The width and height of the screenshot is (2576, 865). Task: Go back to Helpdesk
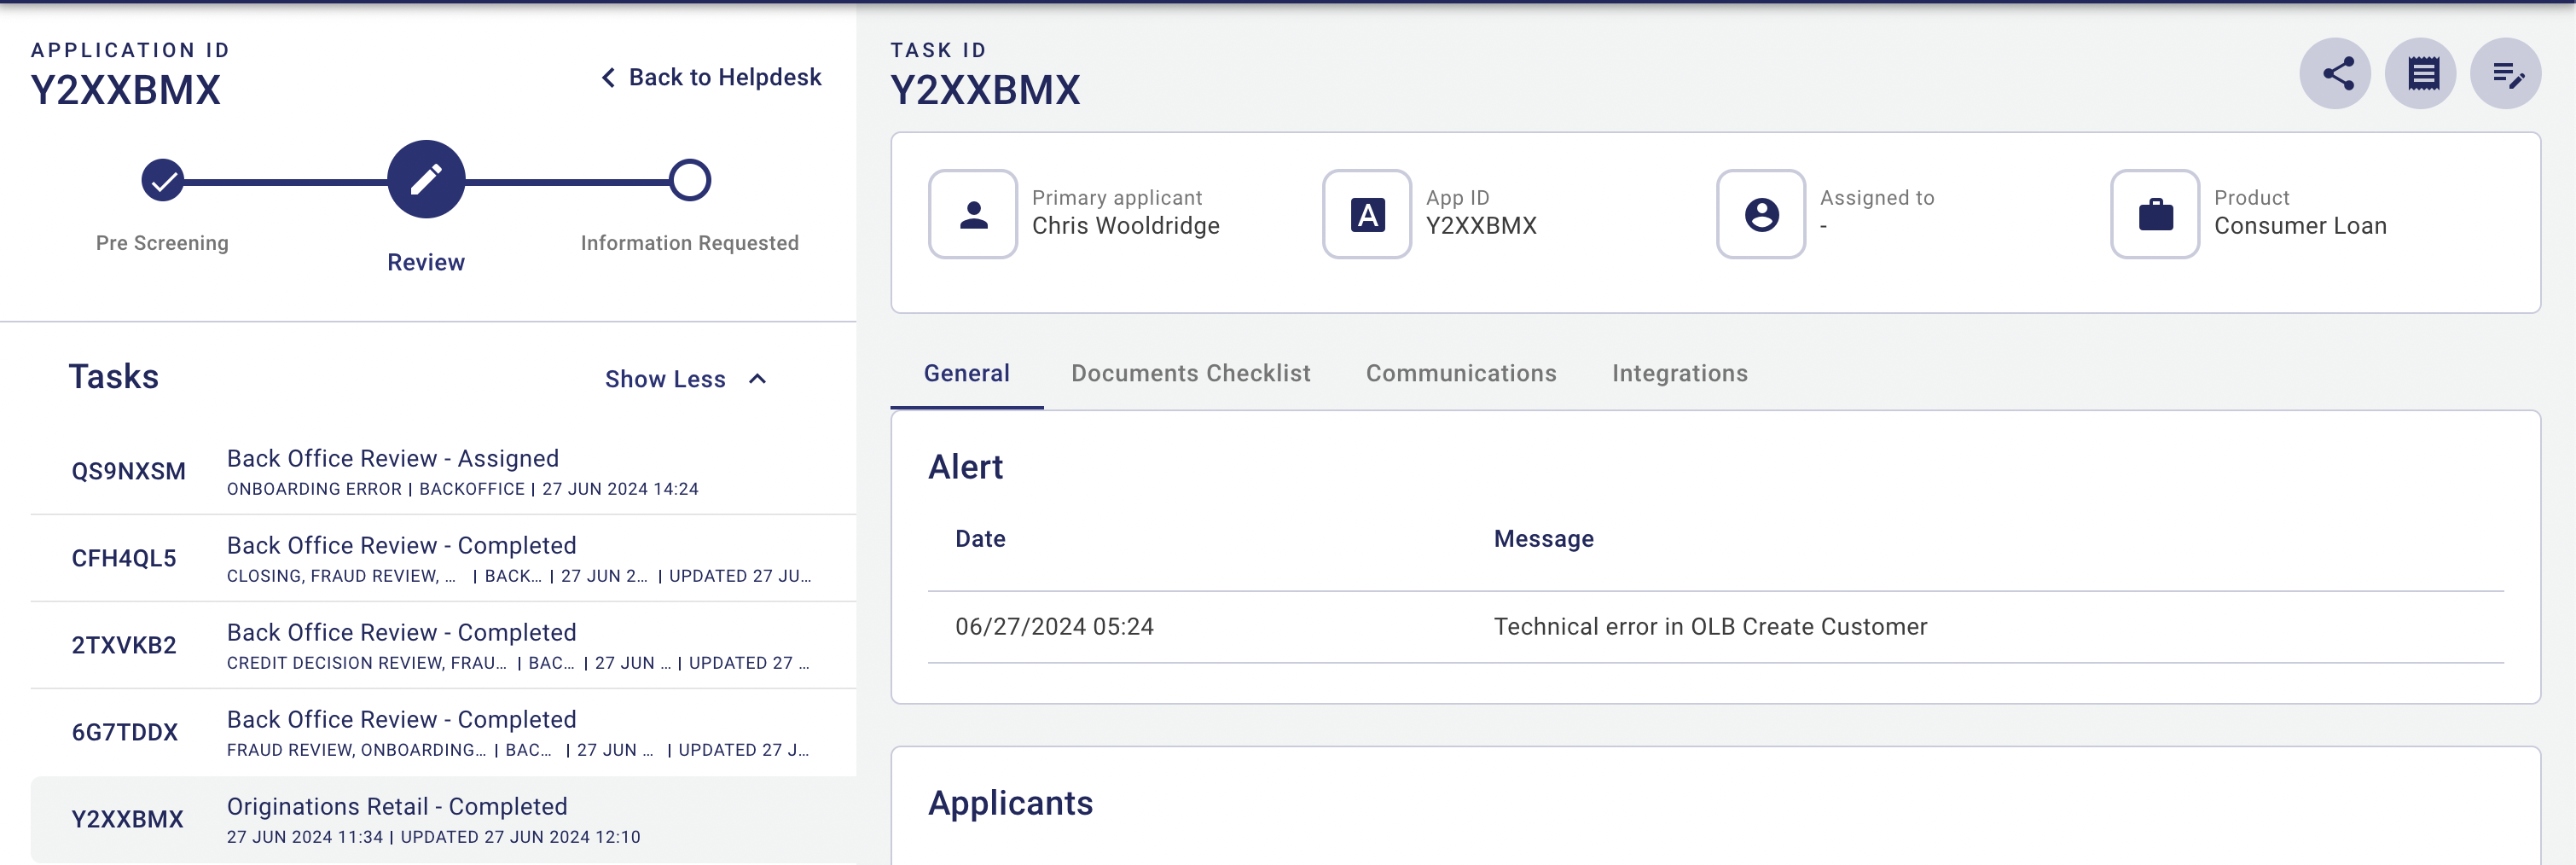pyautogui.click(x=711, y=77)
